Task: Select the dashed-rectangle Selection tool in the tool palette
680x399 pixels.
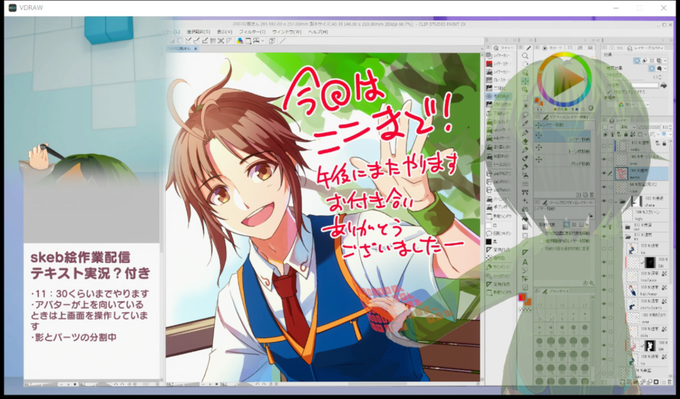Action: coord(525,98)
